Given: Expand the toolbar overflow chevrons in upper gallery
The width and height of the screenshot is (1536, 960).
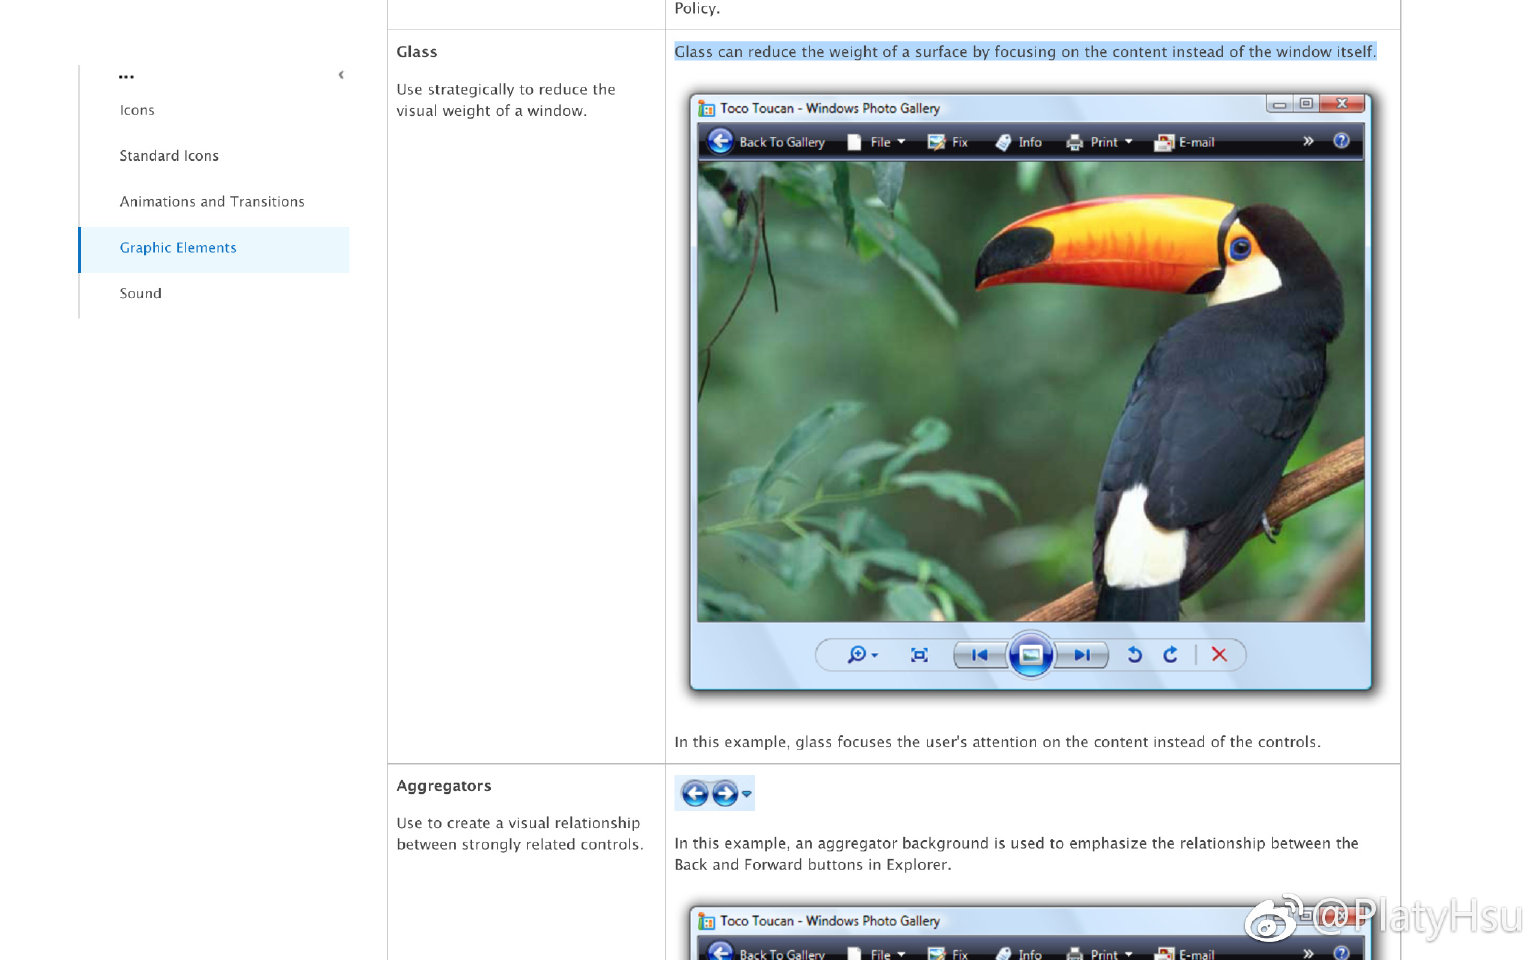Looking at the screenshot, I should (x=1308, y=141).
